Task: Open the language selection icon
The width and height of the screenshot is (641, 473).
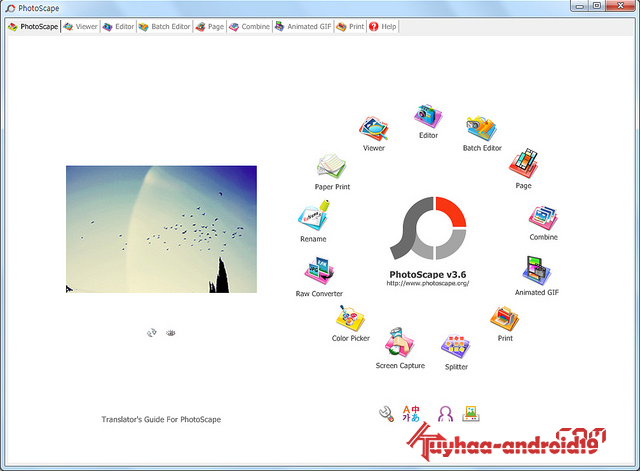Action: point(411,413)
